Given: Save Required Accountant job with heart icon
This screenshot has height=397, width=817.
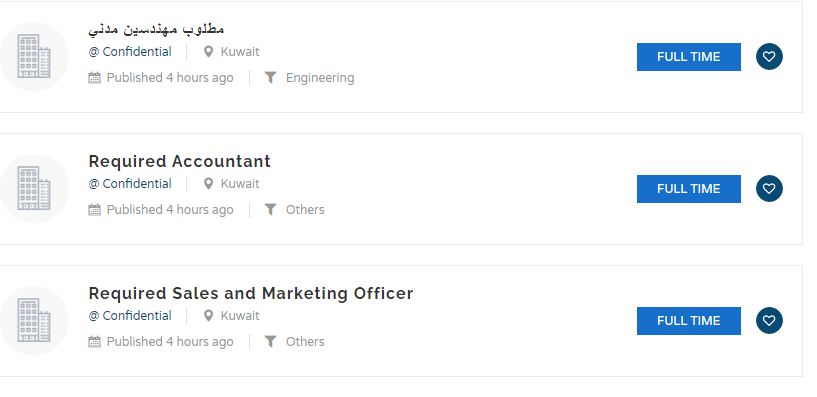Looking at the screenshot, I should pyautogui.click(x=769, y=188).
